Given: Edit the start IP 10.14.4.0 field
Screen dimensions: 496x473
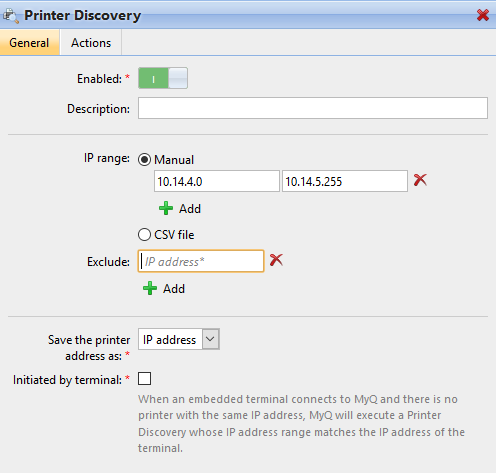Looking at the screenshot, I should pos(217,181).
